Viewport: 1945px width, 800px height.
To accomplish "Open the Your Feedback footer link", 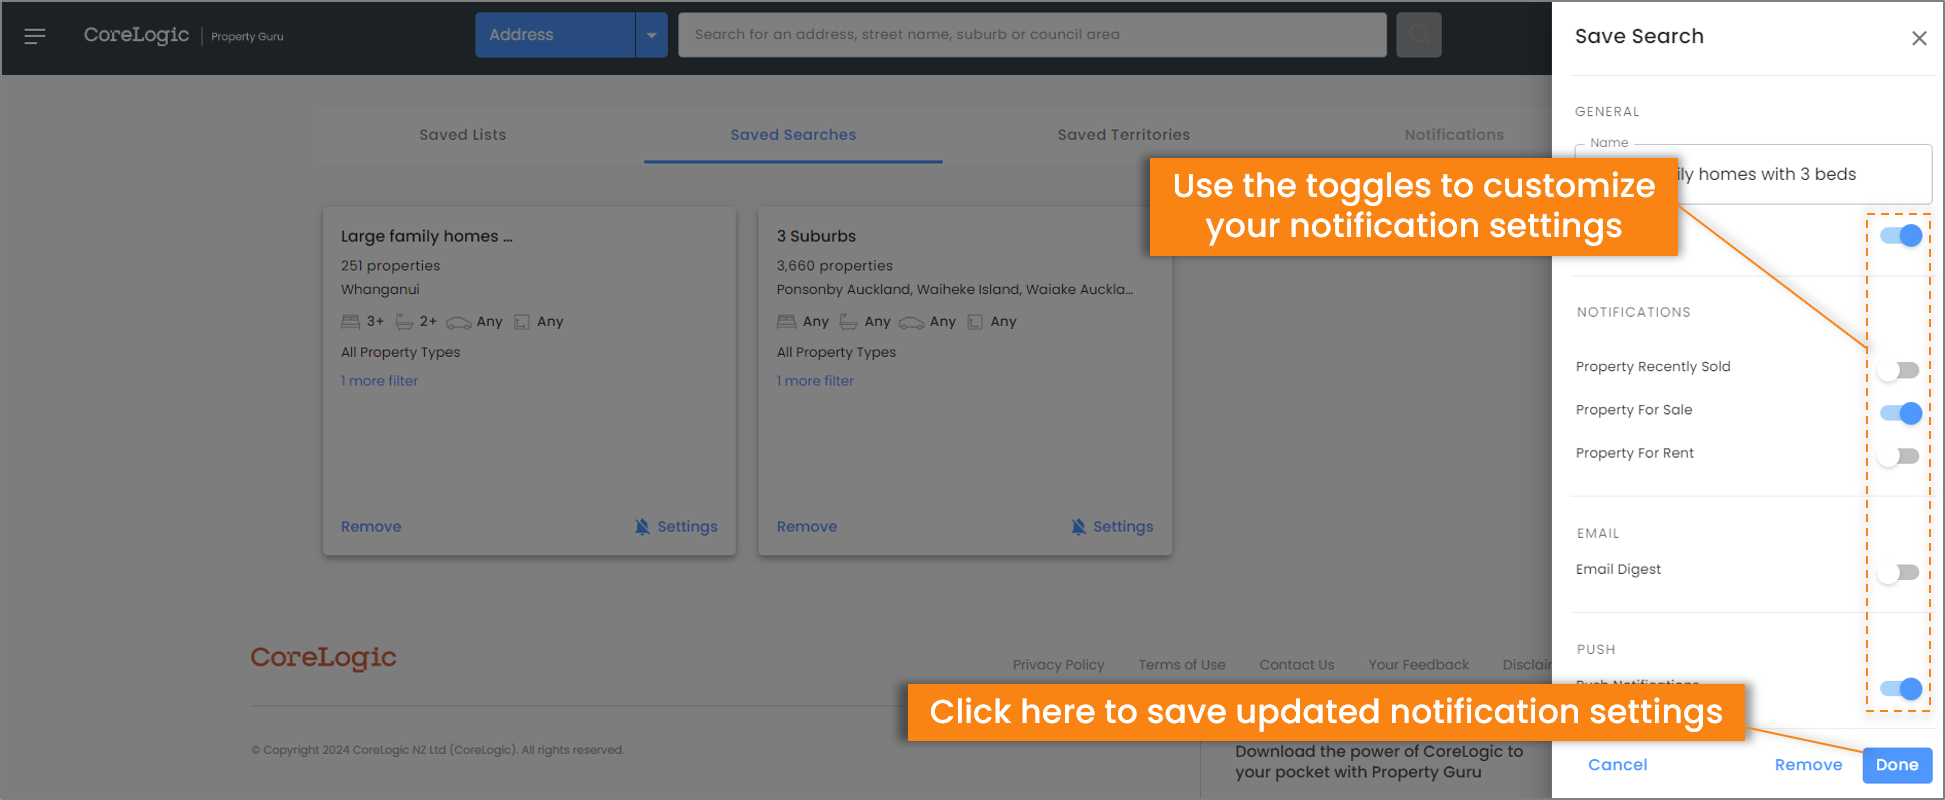I will [x=1419, y=665].
